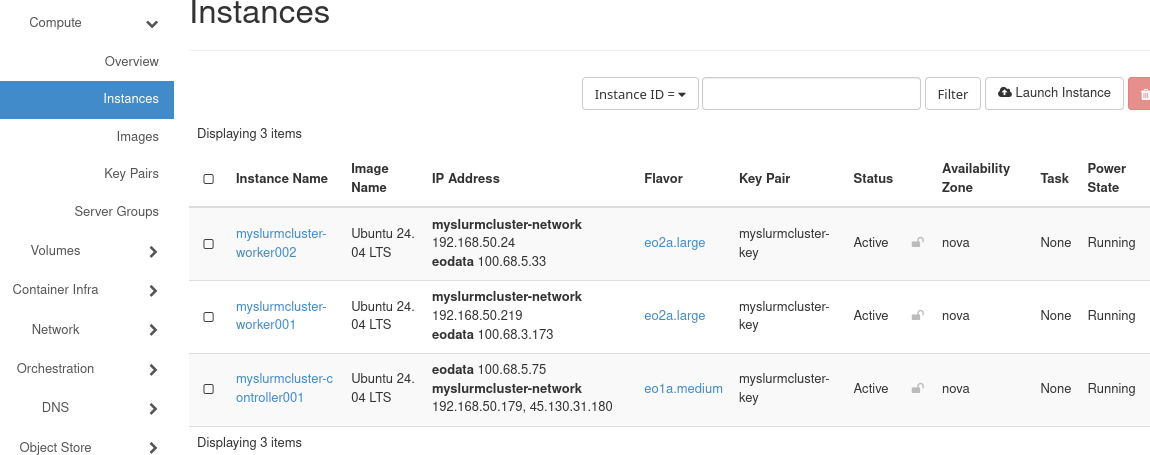Go to the Images page
The height and width of the screenshot is (455, 1150).
click(137, 136)
